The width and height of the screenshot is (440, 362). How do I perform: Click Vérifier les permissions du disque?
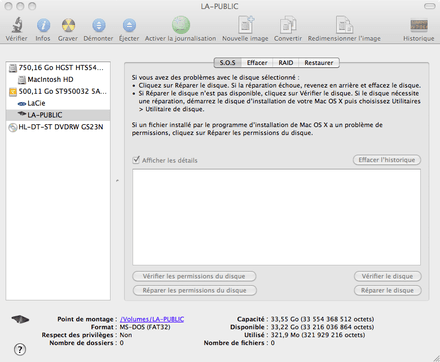tap(194, 276)
